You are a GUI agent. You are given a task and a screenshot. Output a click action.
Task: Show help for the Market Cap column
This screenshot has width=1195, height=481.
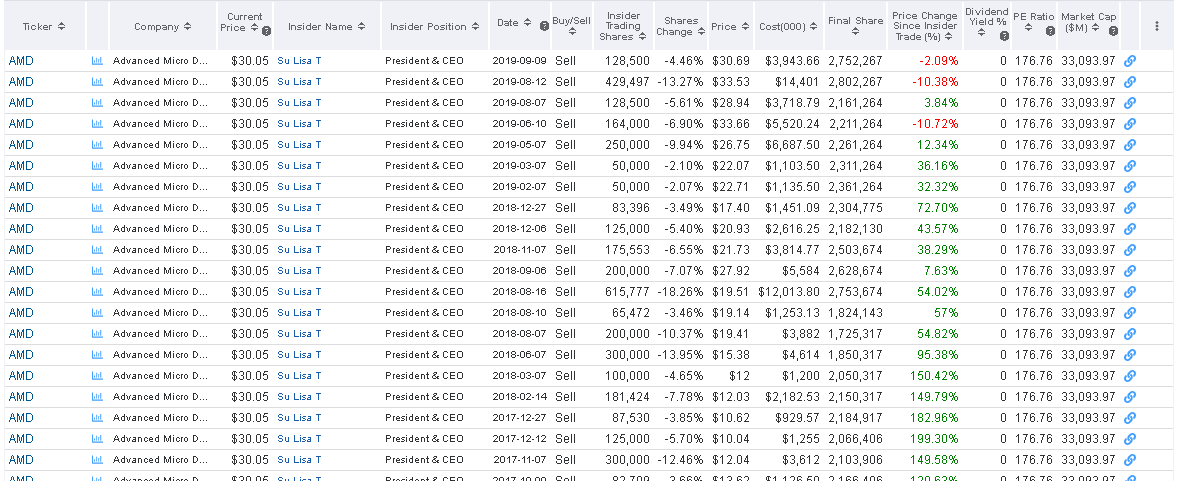click(1113, 31)
